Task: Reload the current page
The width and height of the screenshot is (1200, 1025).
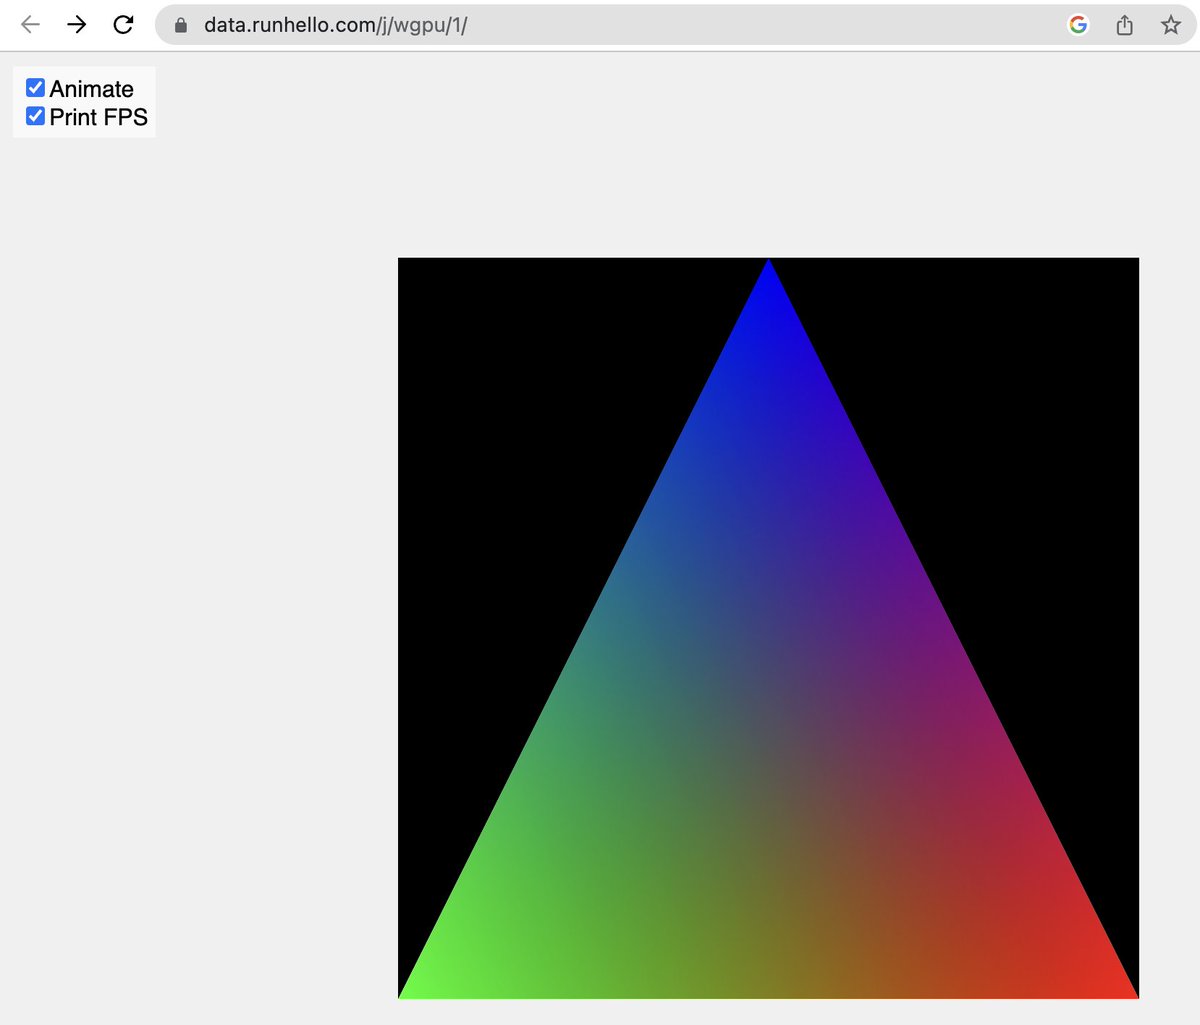Action: [123, 25]
